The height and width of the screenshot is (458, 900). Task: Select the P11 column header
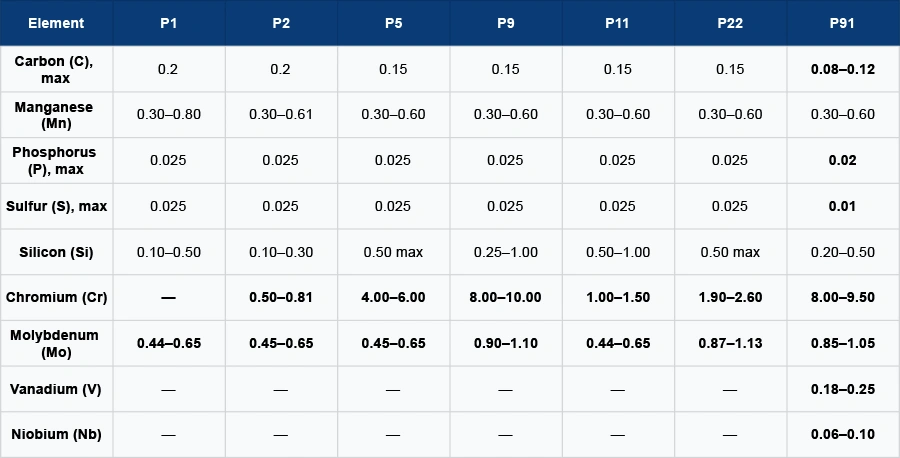pos(617,23)
